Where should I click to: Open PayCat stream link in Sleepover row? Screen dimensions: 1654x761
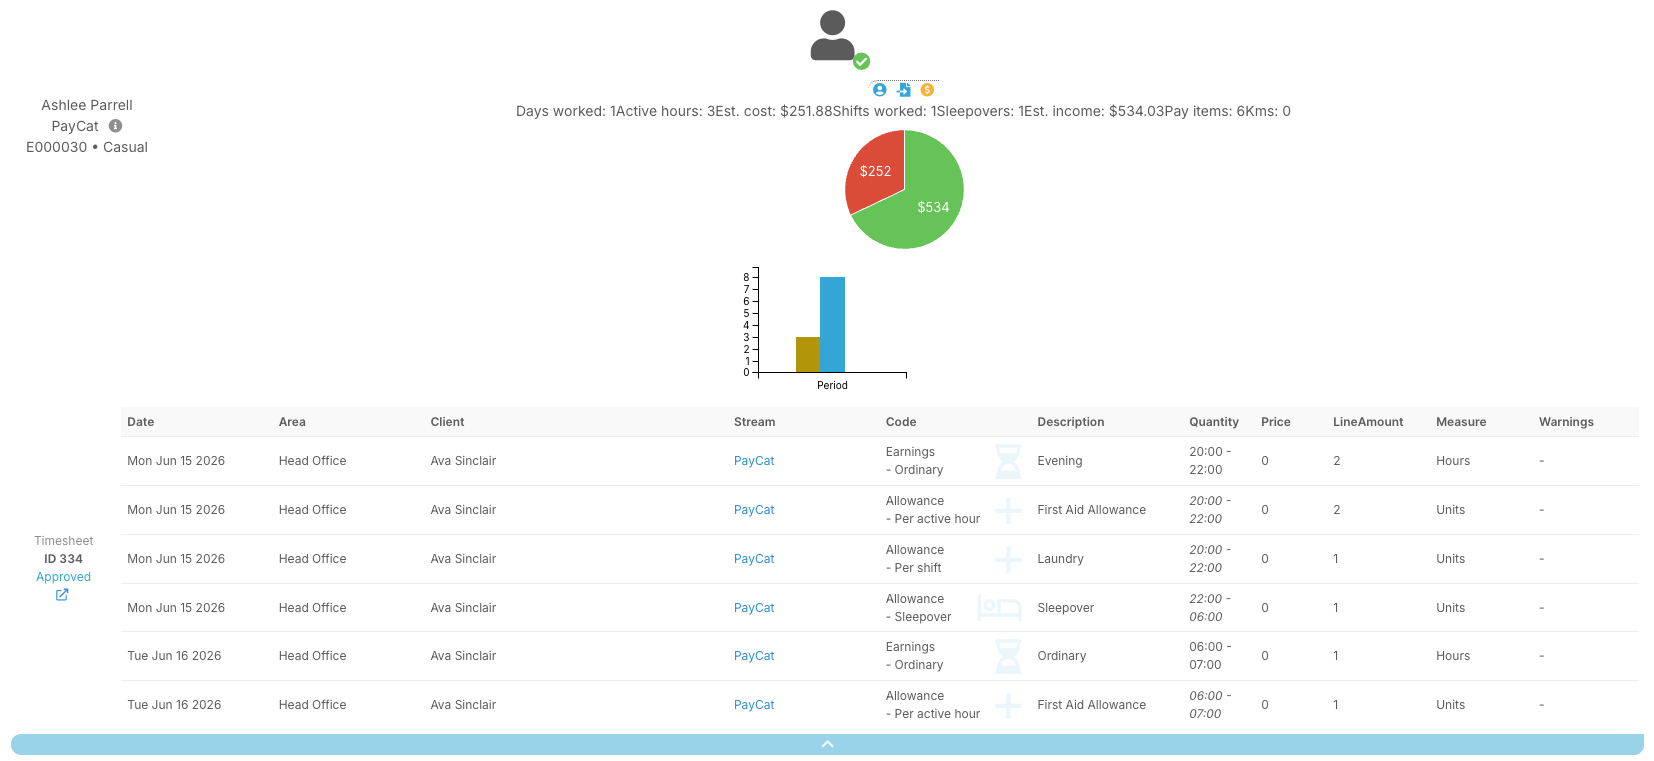tap(754, 608)
